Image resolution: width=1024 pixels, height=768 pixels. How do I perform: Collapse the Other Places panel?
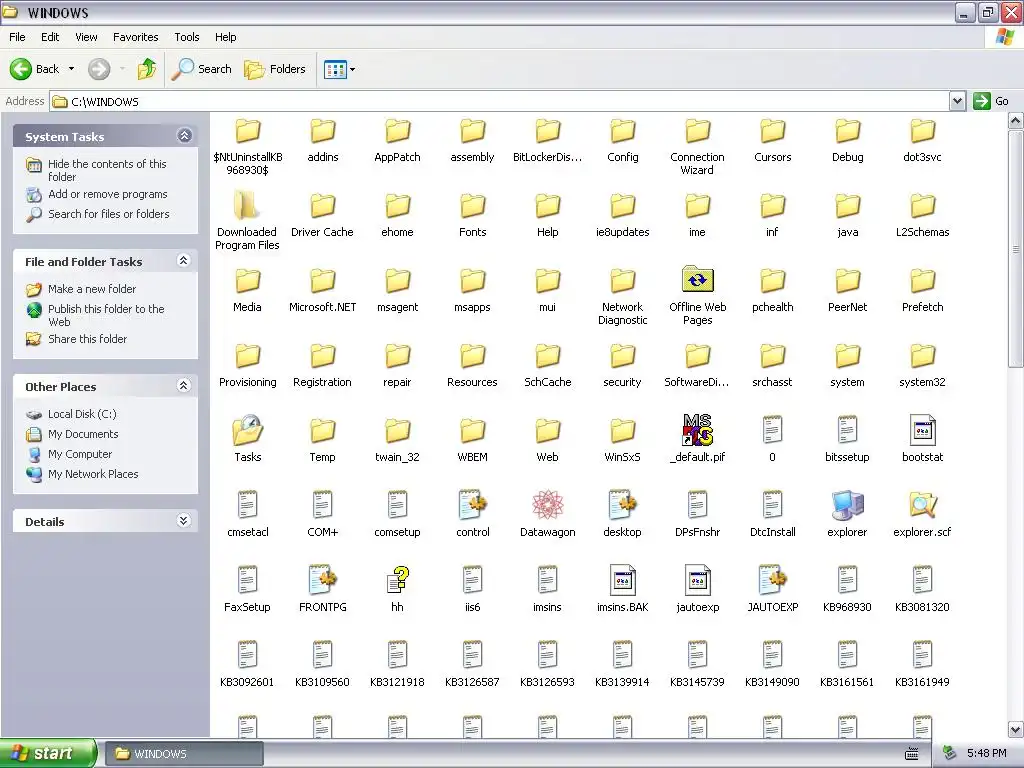click(184, 385)
